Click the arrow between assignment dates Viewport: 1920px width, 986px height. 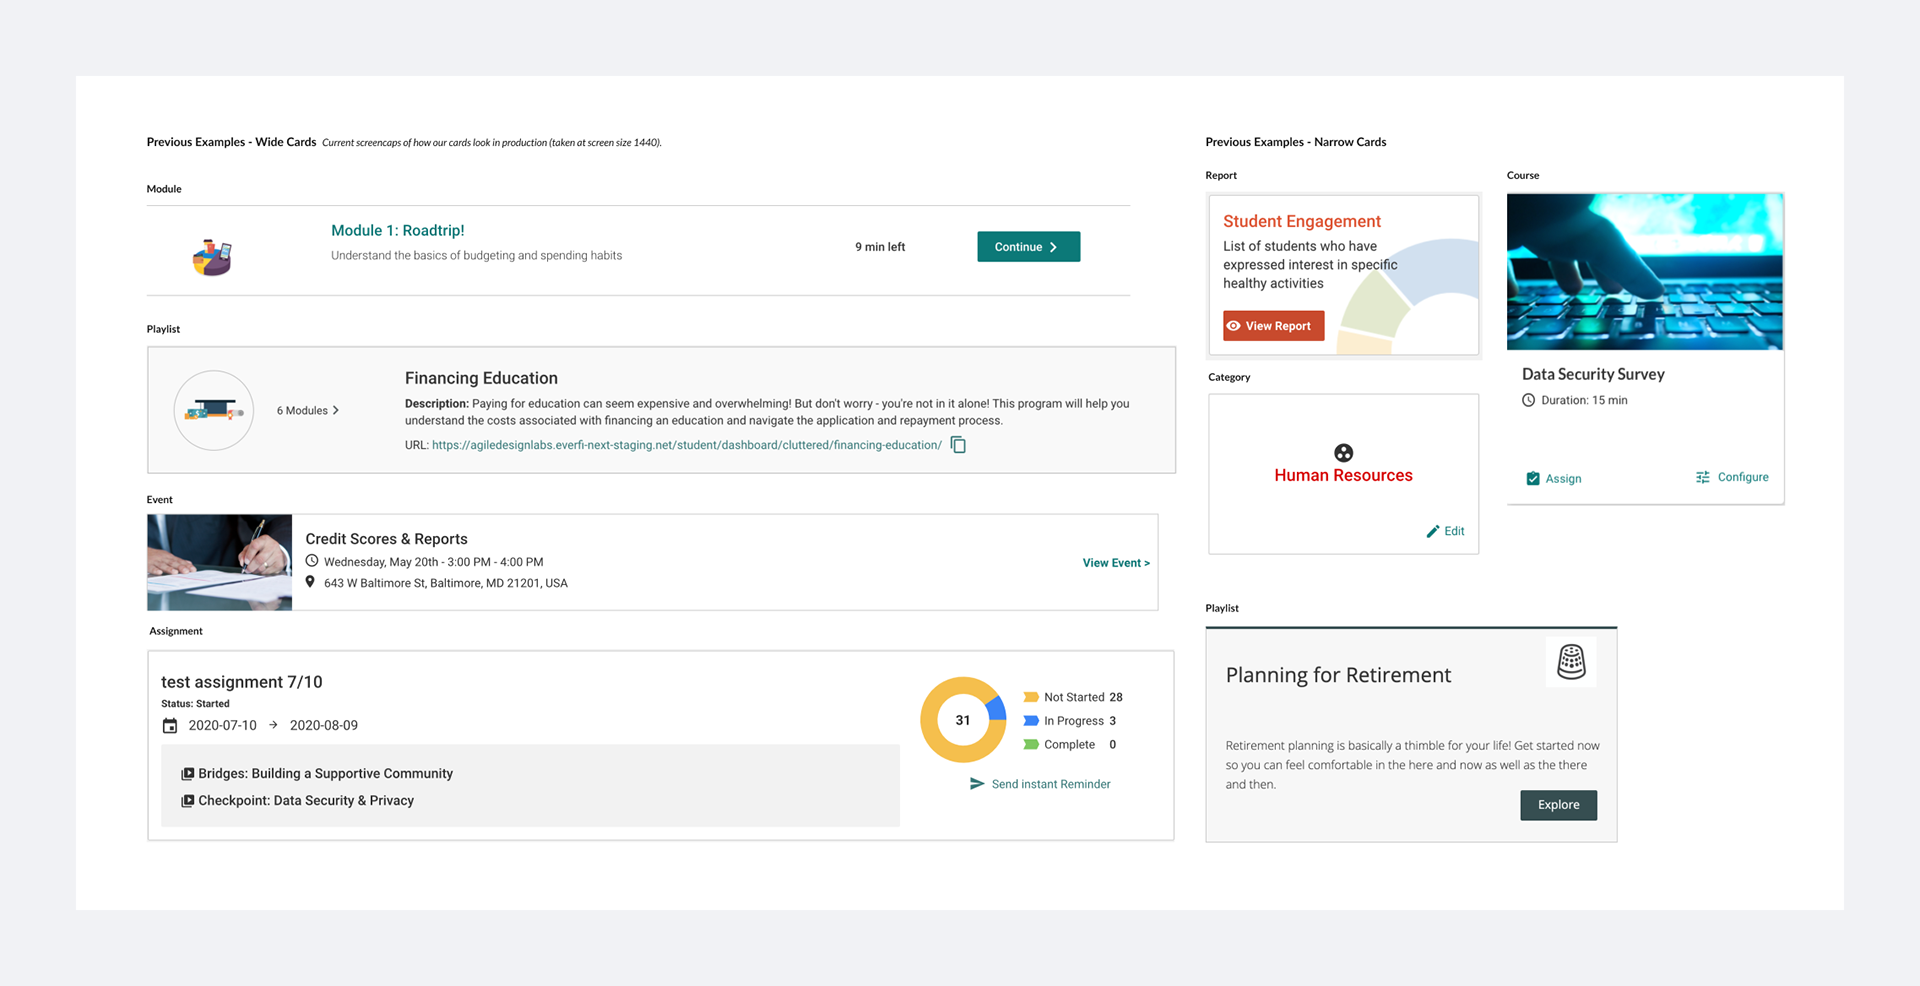tap(273, 725)
